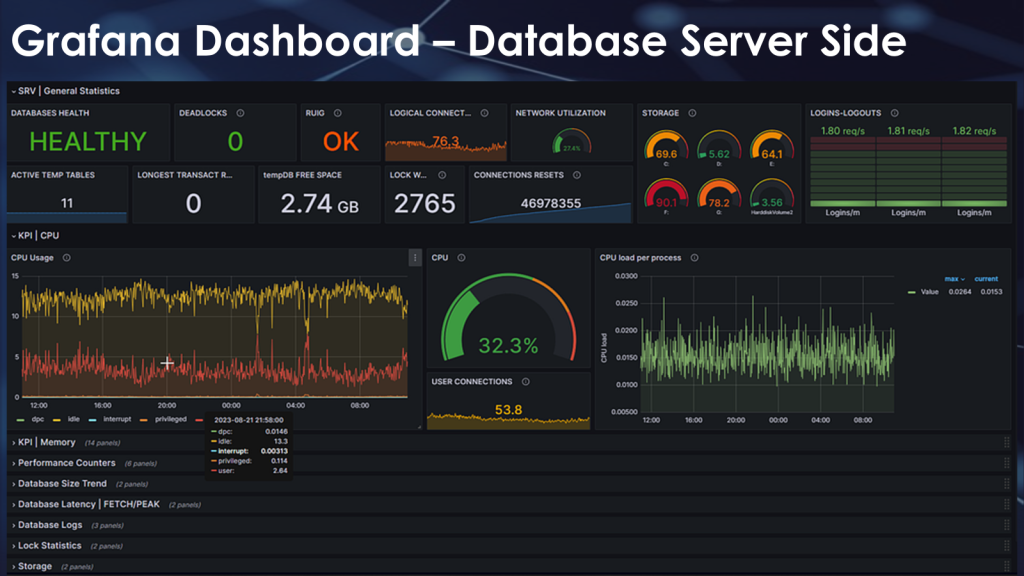Image resolution: width=1024 pixels, height=576 pixels.
Task: Click the drag handle on Database Size Trend row
Action: (1007, 484)
